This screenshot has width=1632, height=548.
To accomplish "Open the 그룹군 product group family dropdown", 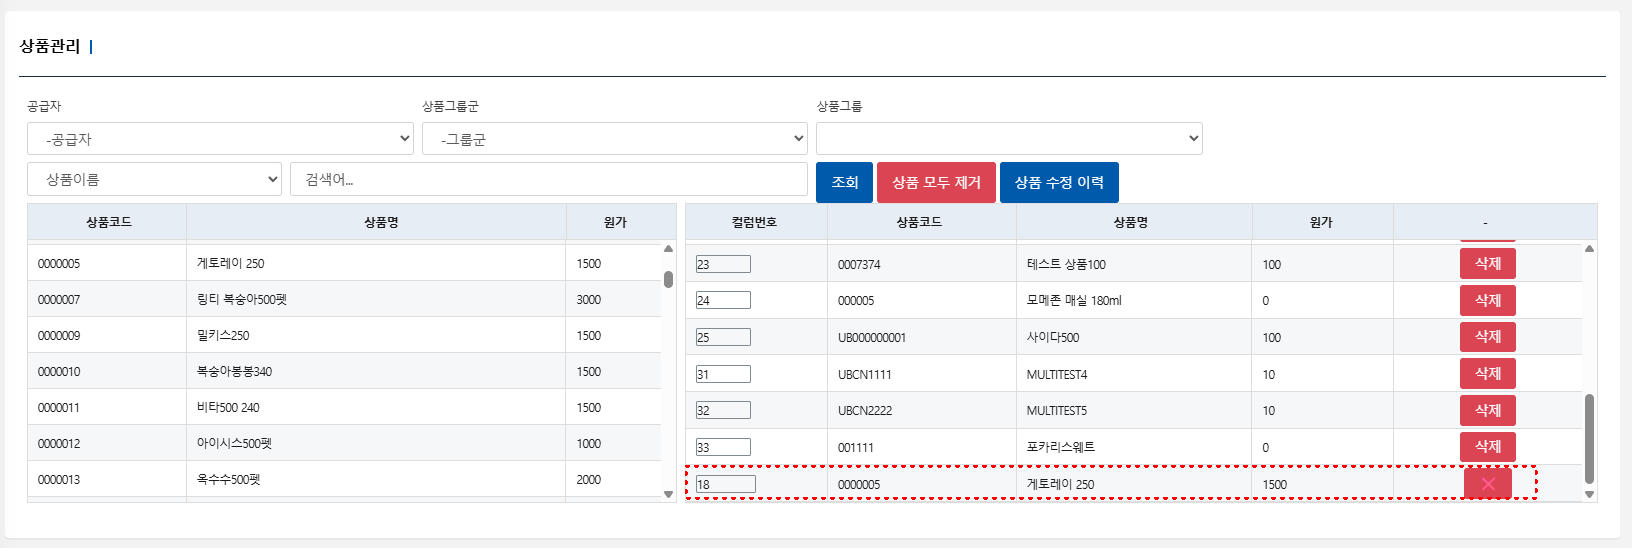I will coord(615,139).
